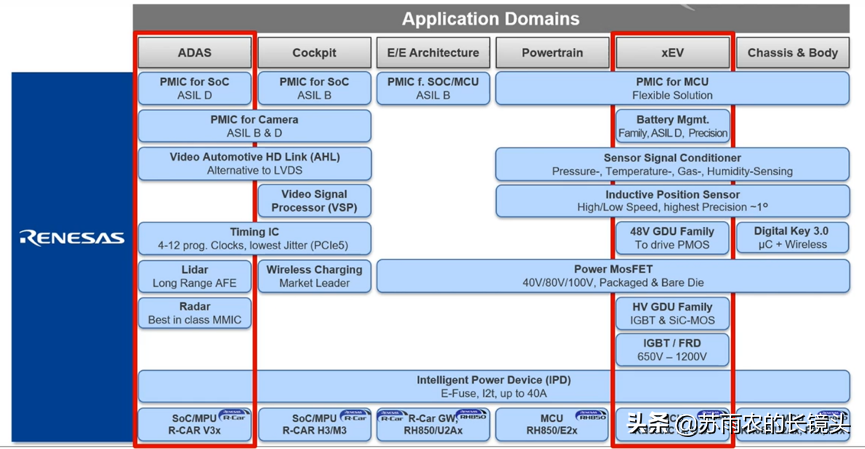Open the PMIC for SoC ASIL B box
The image size is (865, 449).
pos(314,88)
